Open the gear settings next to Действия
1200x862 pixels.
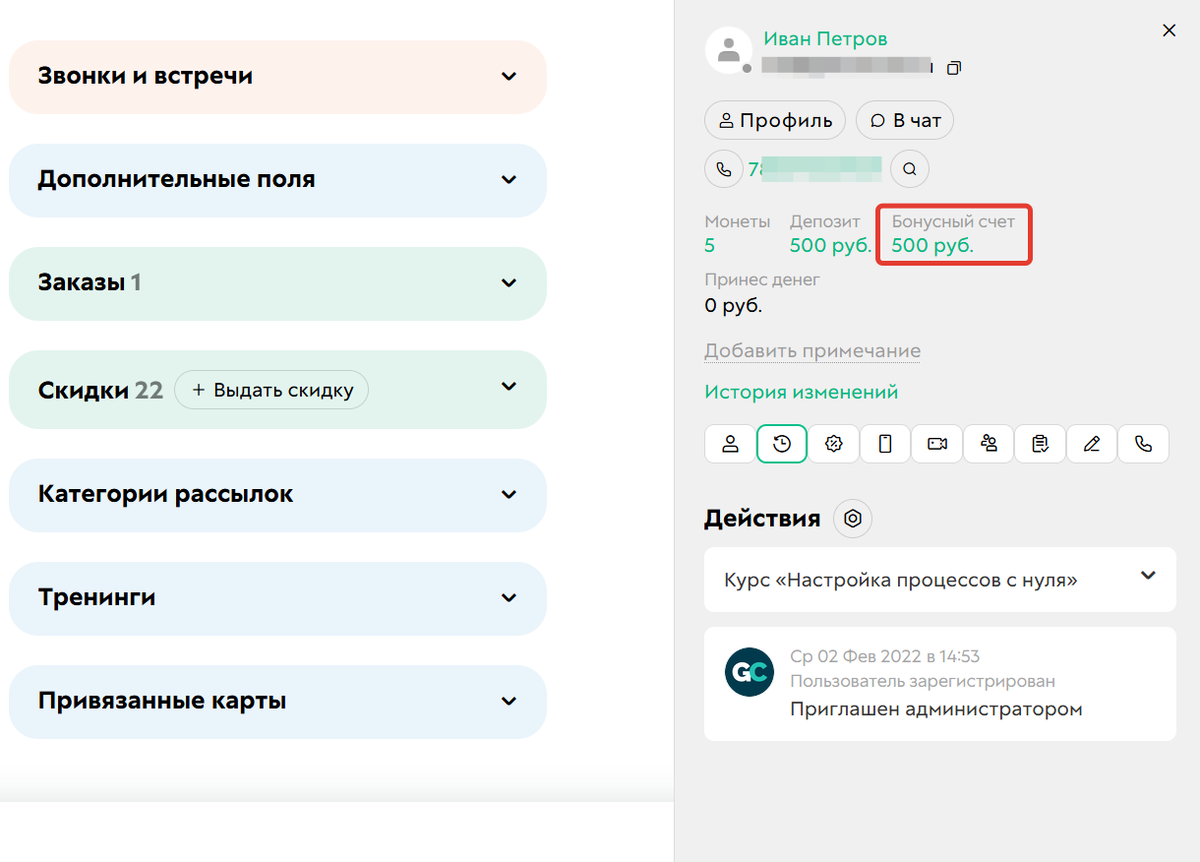pyautogui.click(x=852, y=518)
